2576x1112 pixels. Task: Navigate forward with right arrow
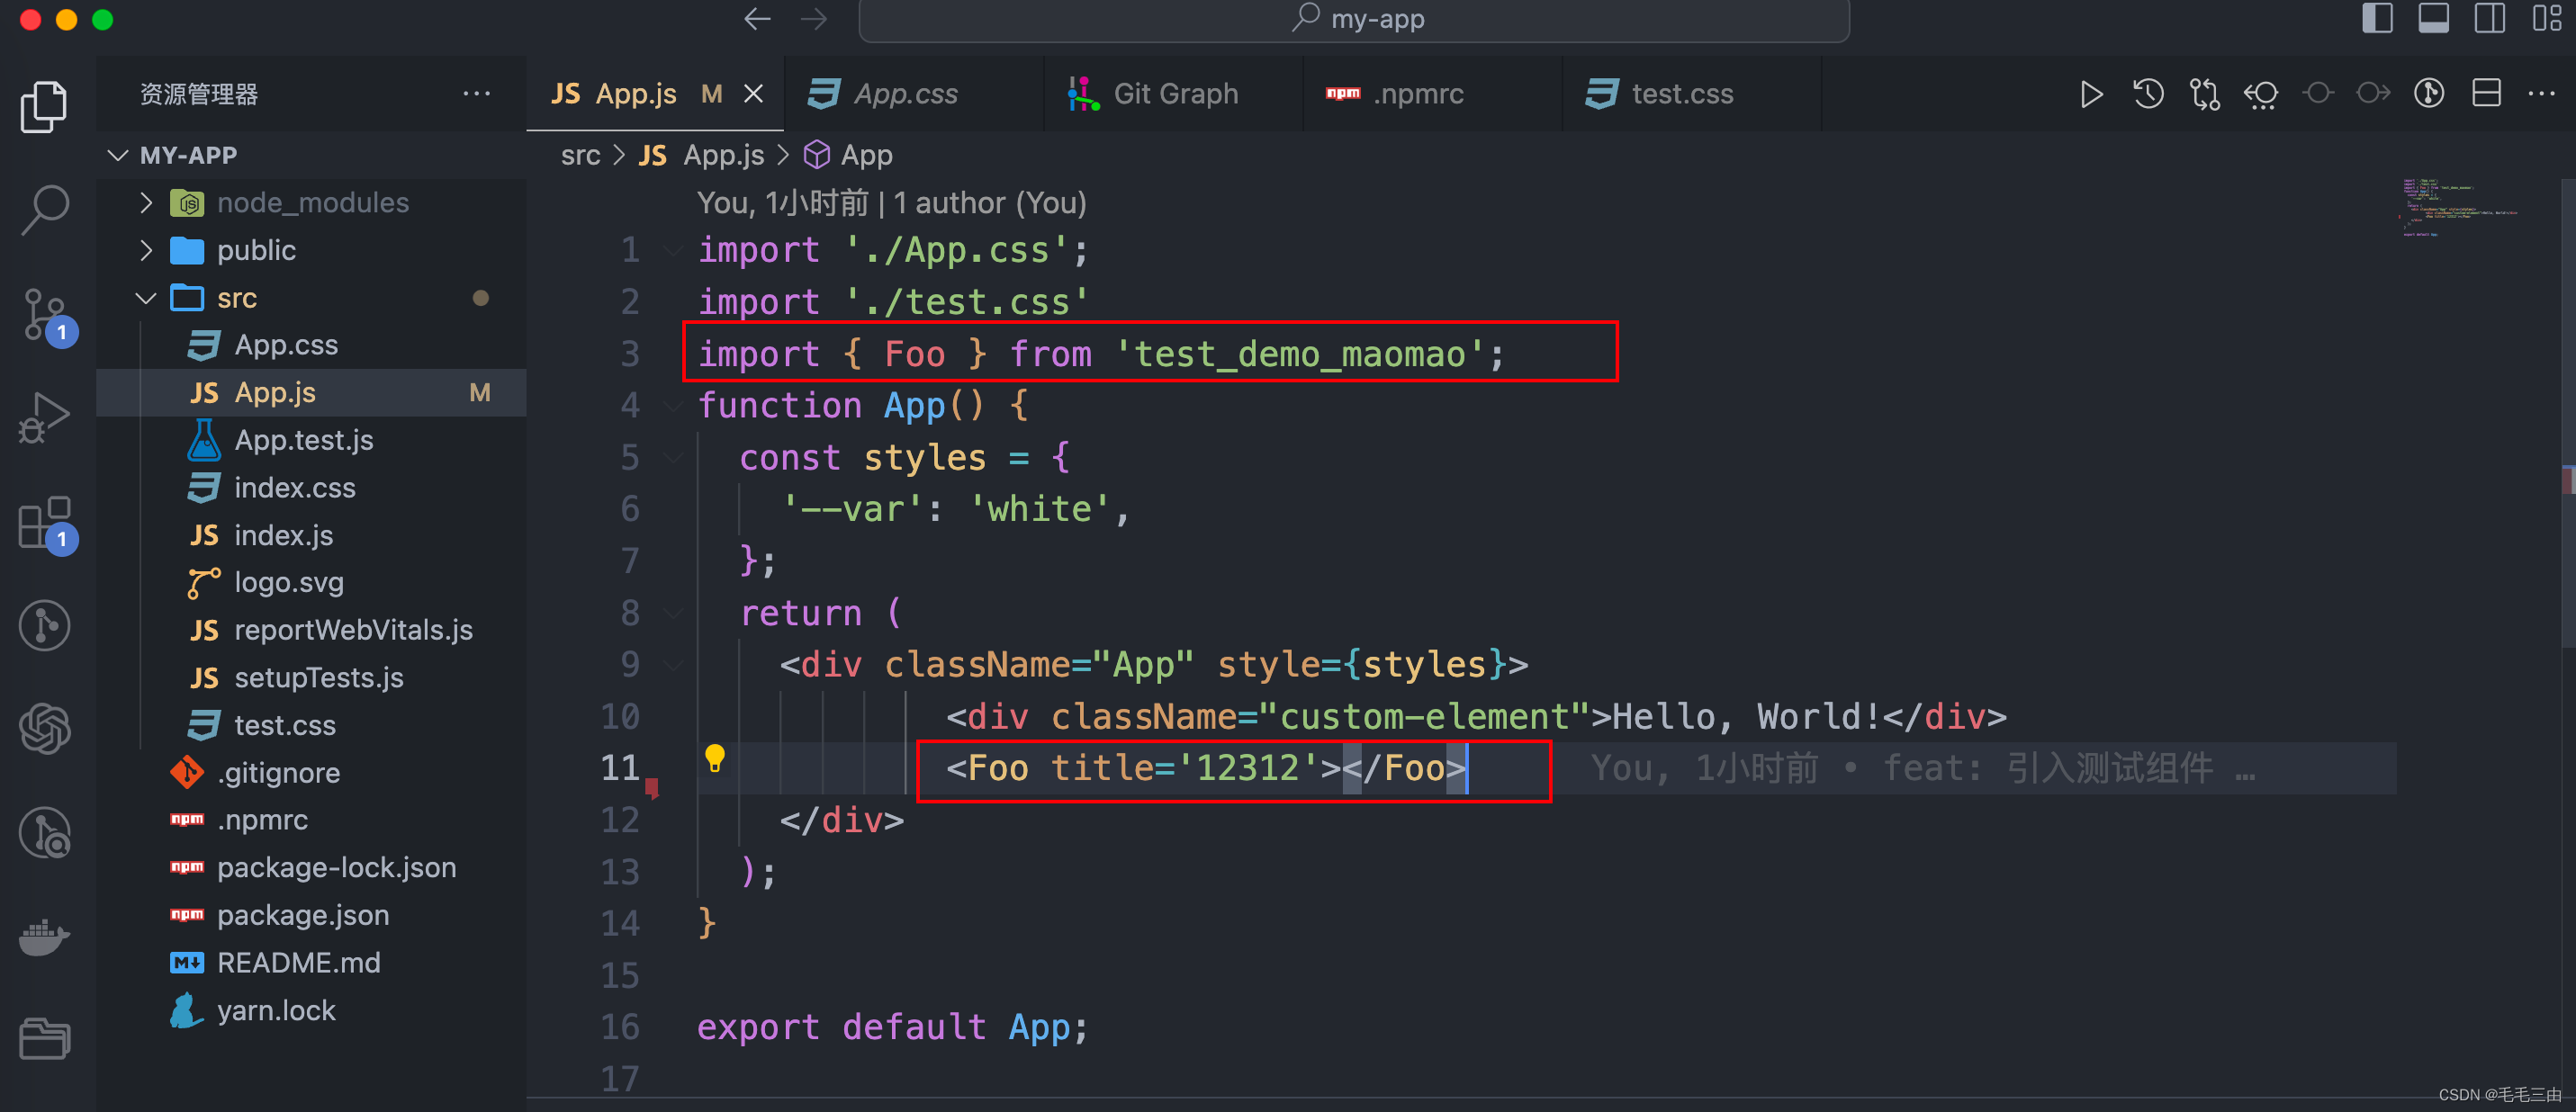coord(813,19)
